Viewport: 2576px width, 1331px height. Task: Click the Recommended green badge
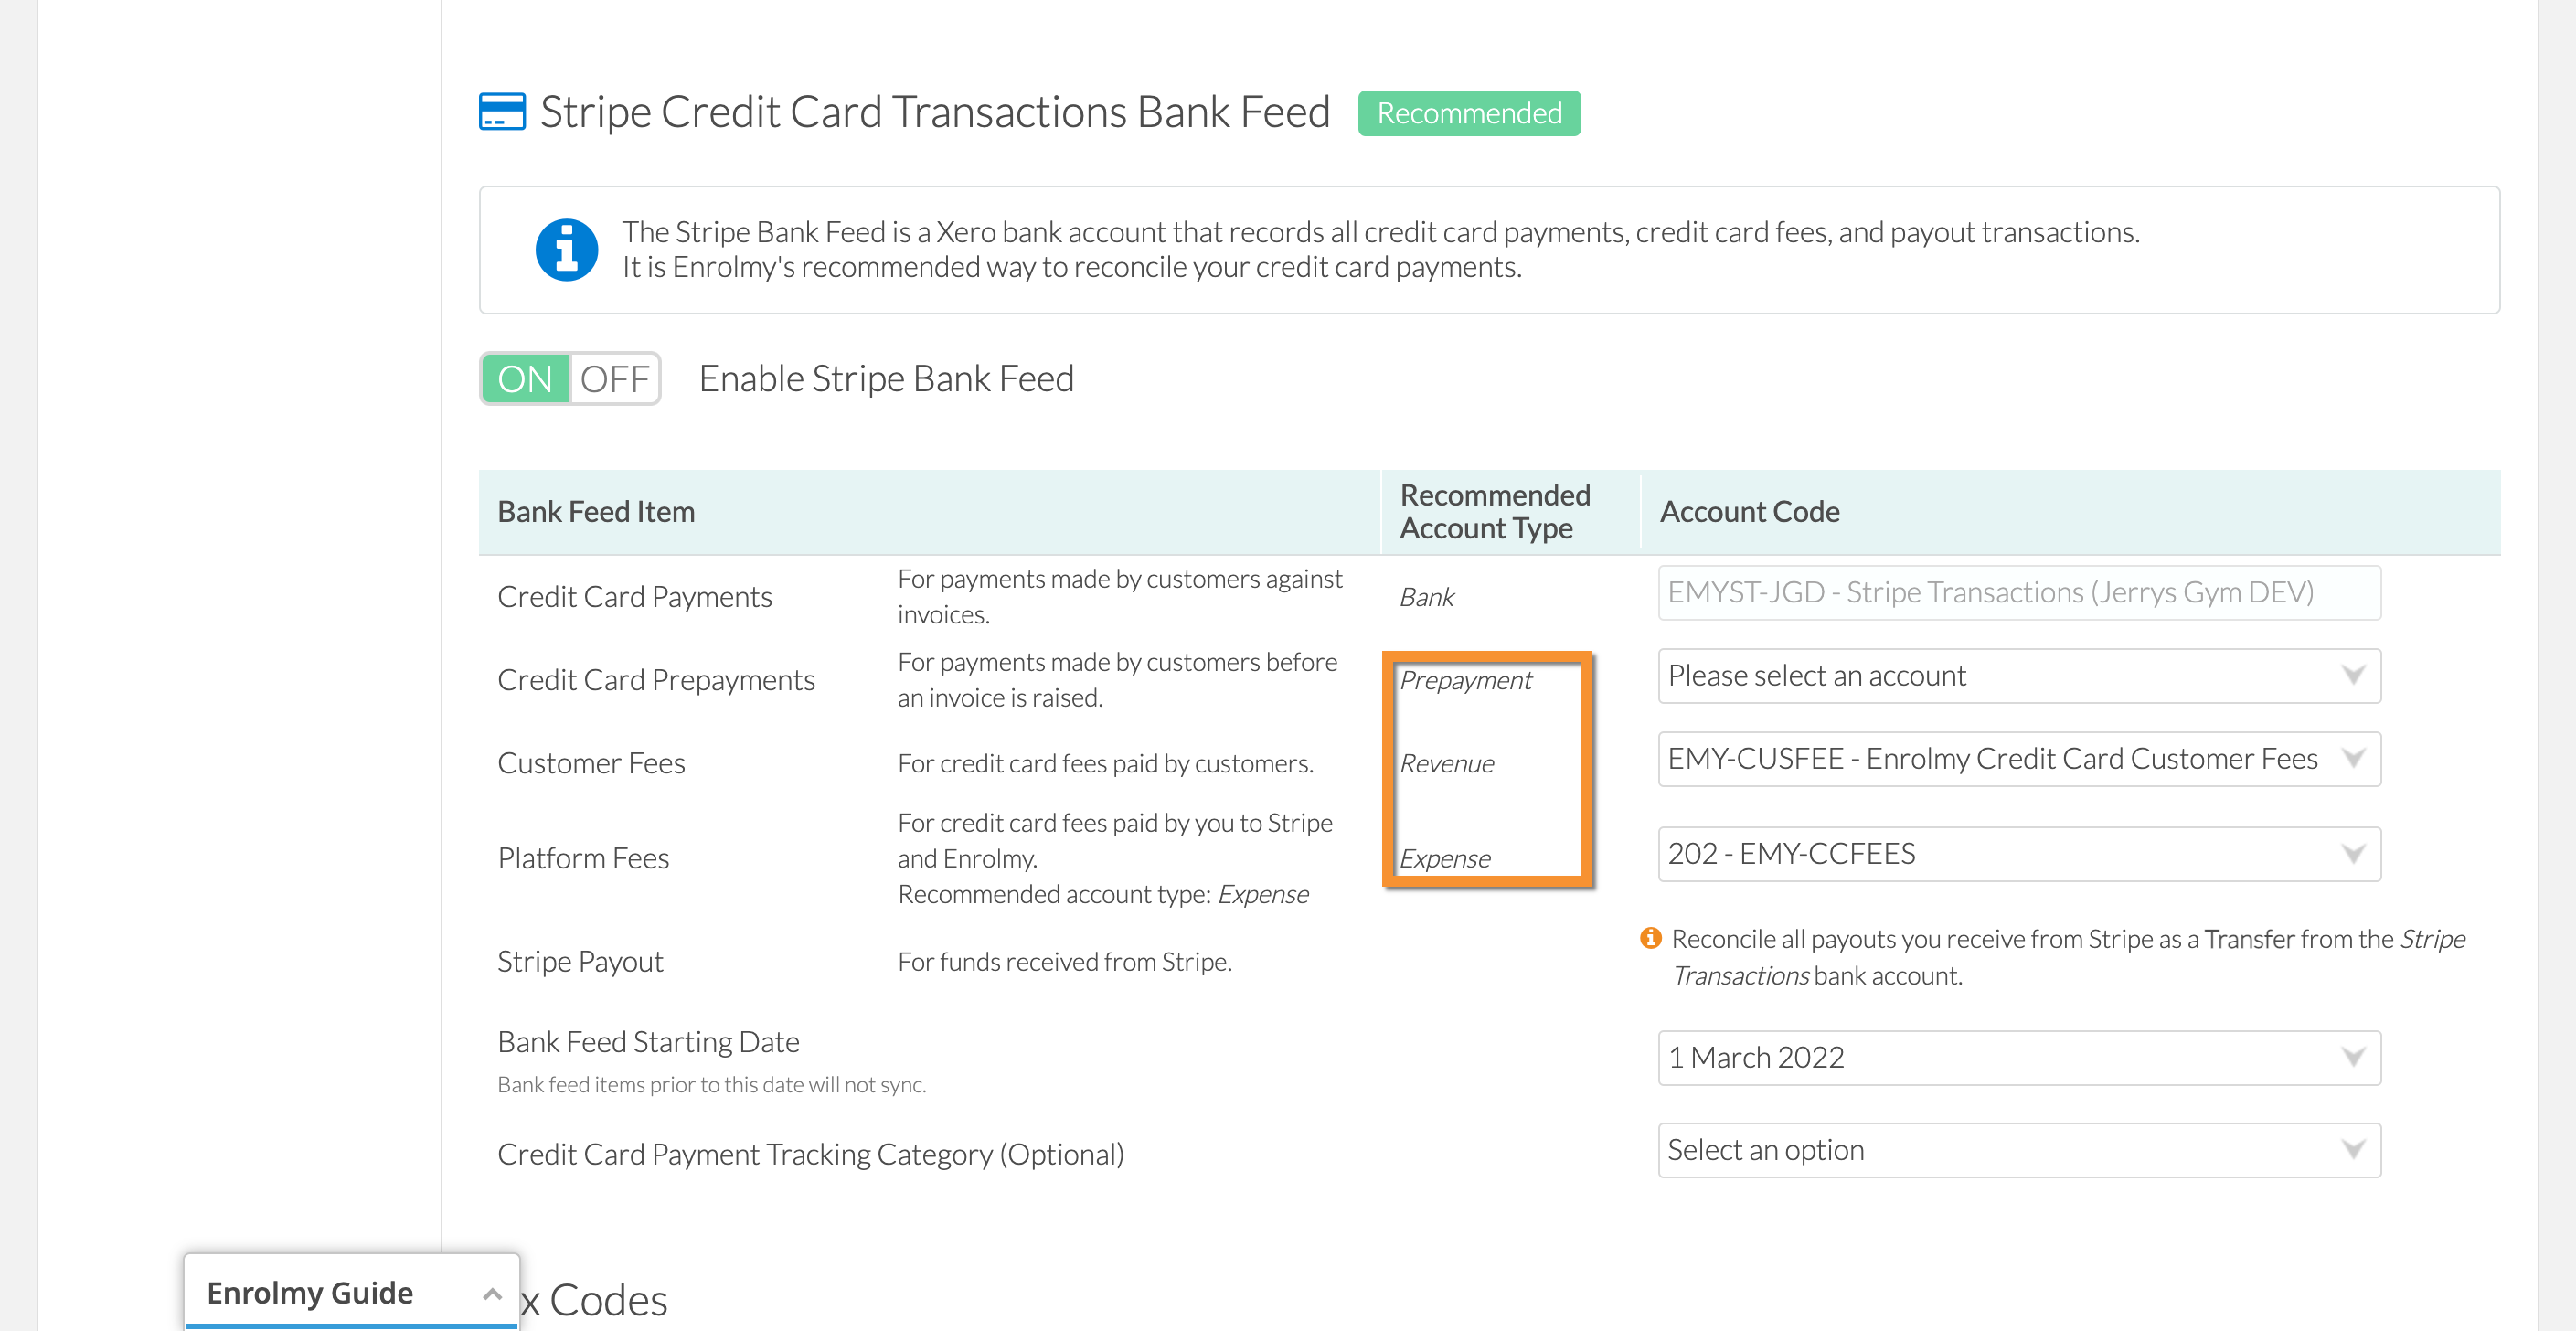coord(1469,113)
